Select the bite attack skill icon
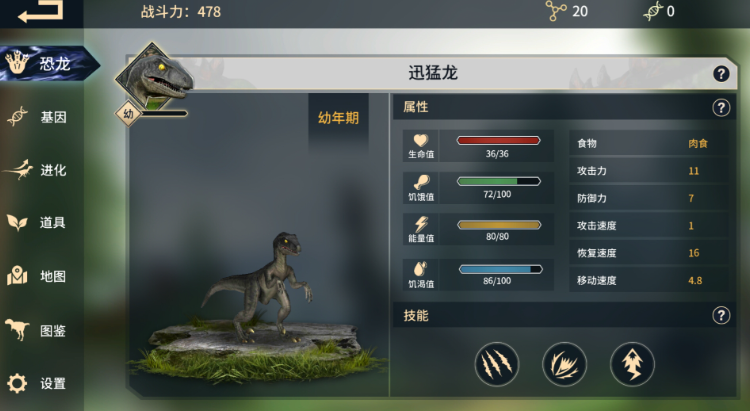This screenshot has width=750, height=411. click(564, 364)
